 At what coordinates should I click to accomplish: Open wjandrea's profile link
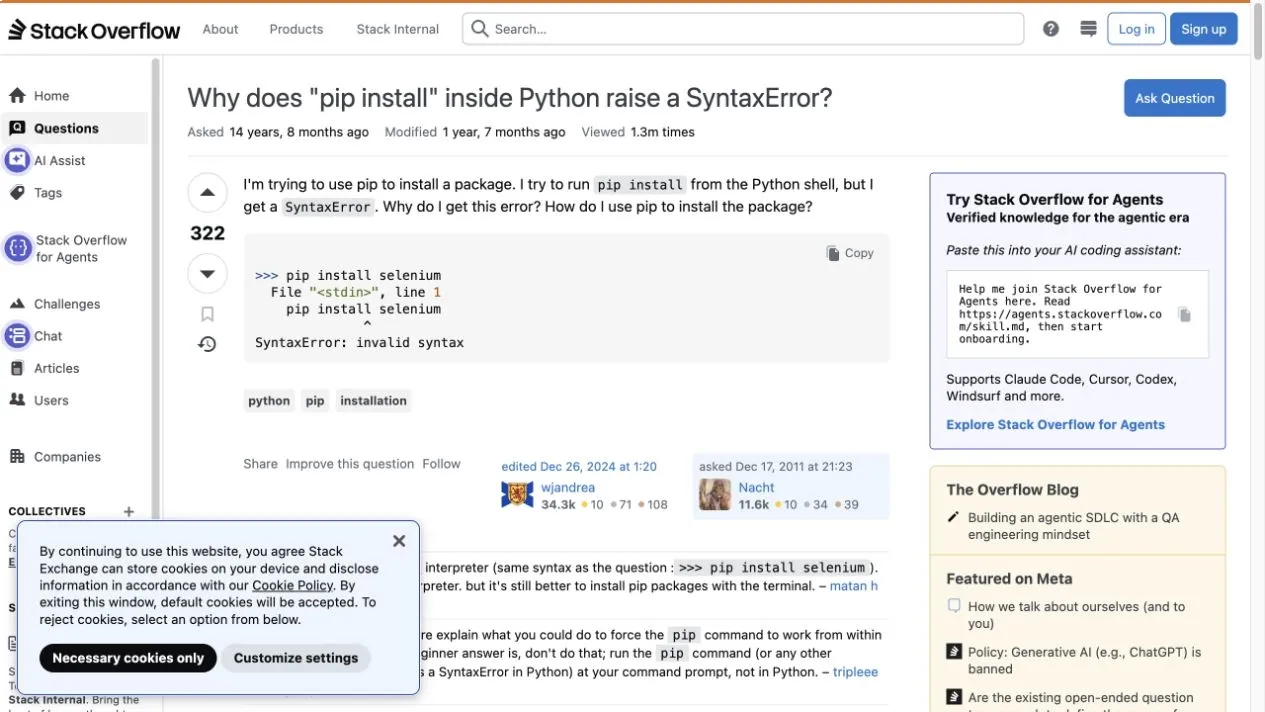click(567, 487)
